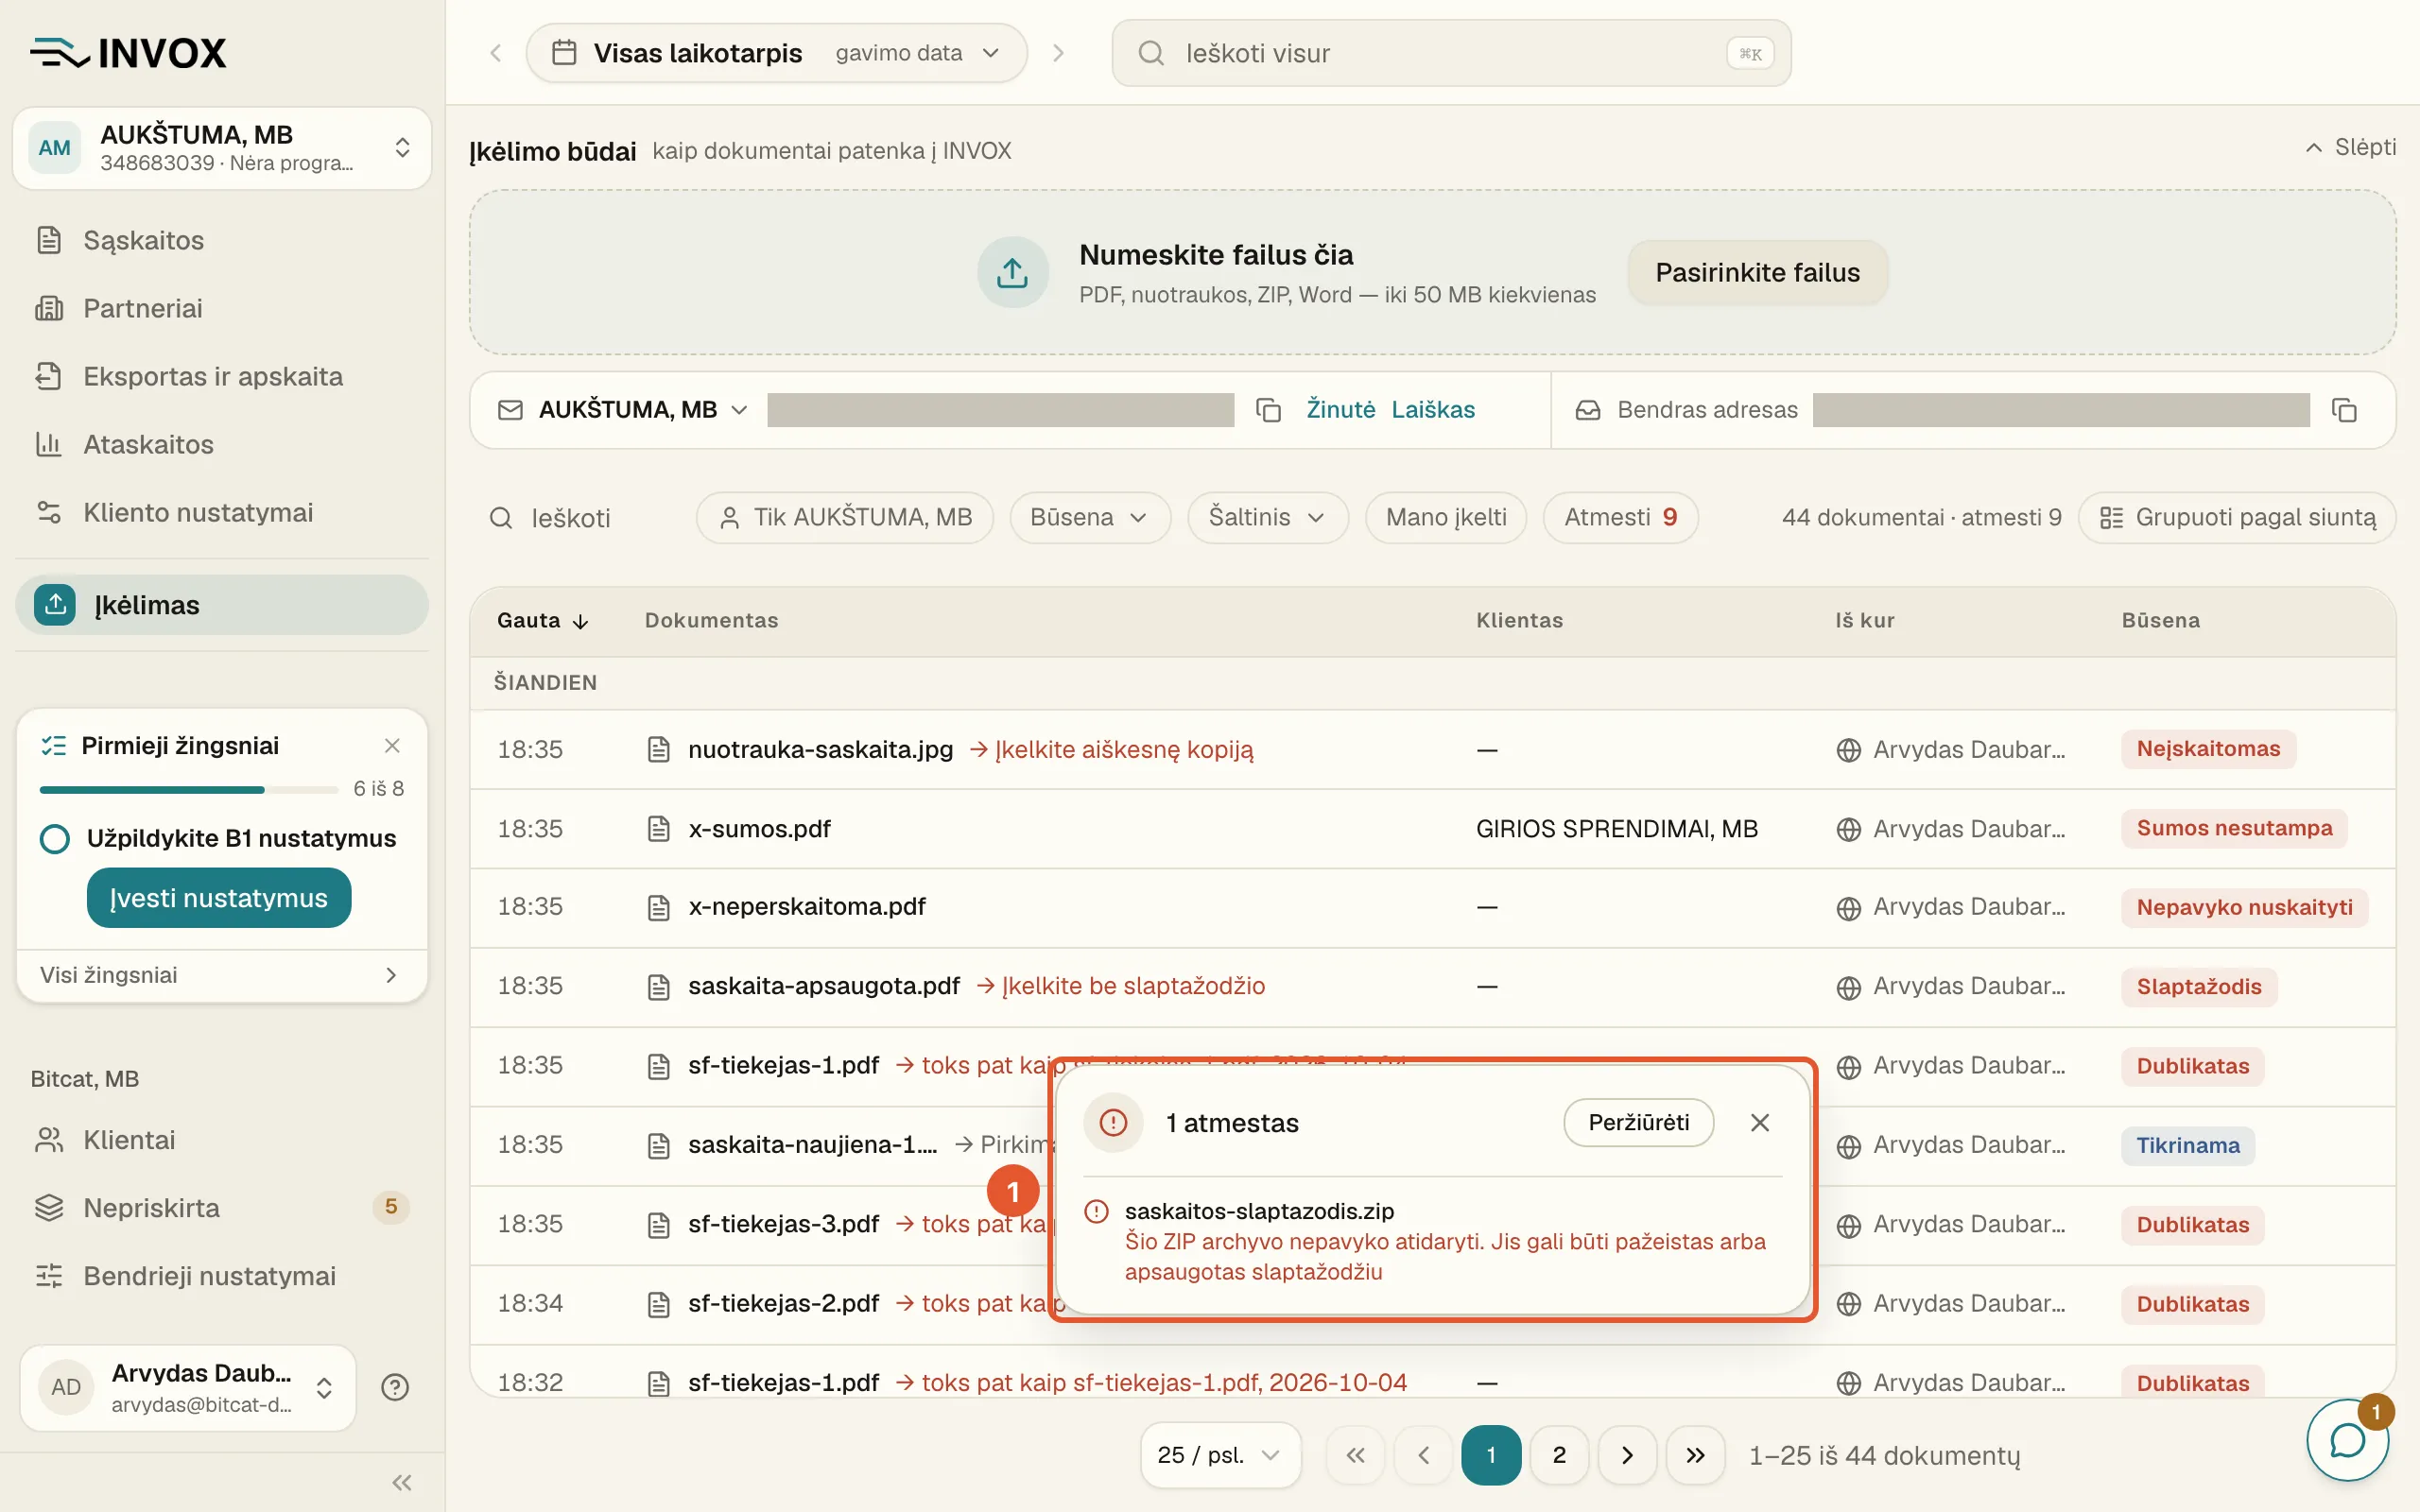
Task: Expand the Arvydas Daub... user menu
Action: [x=188, y=1387]
